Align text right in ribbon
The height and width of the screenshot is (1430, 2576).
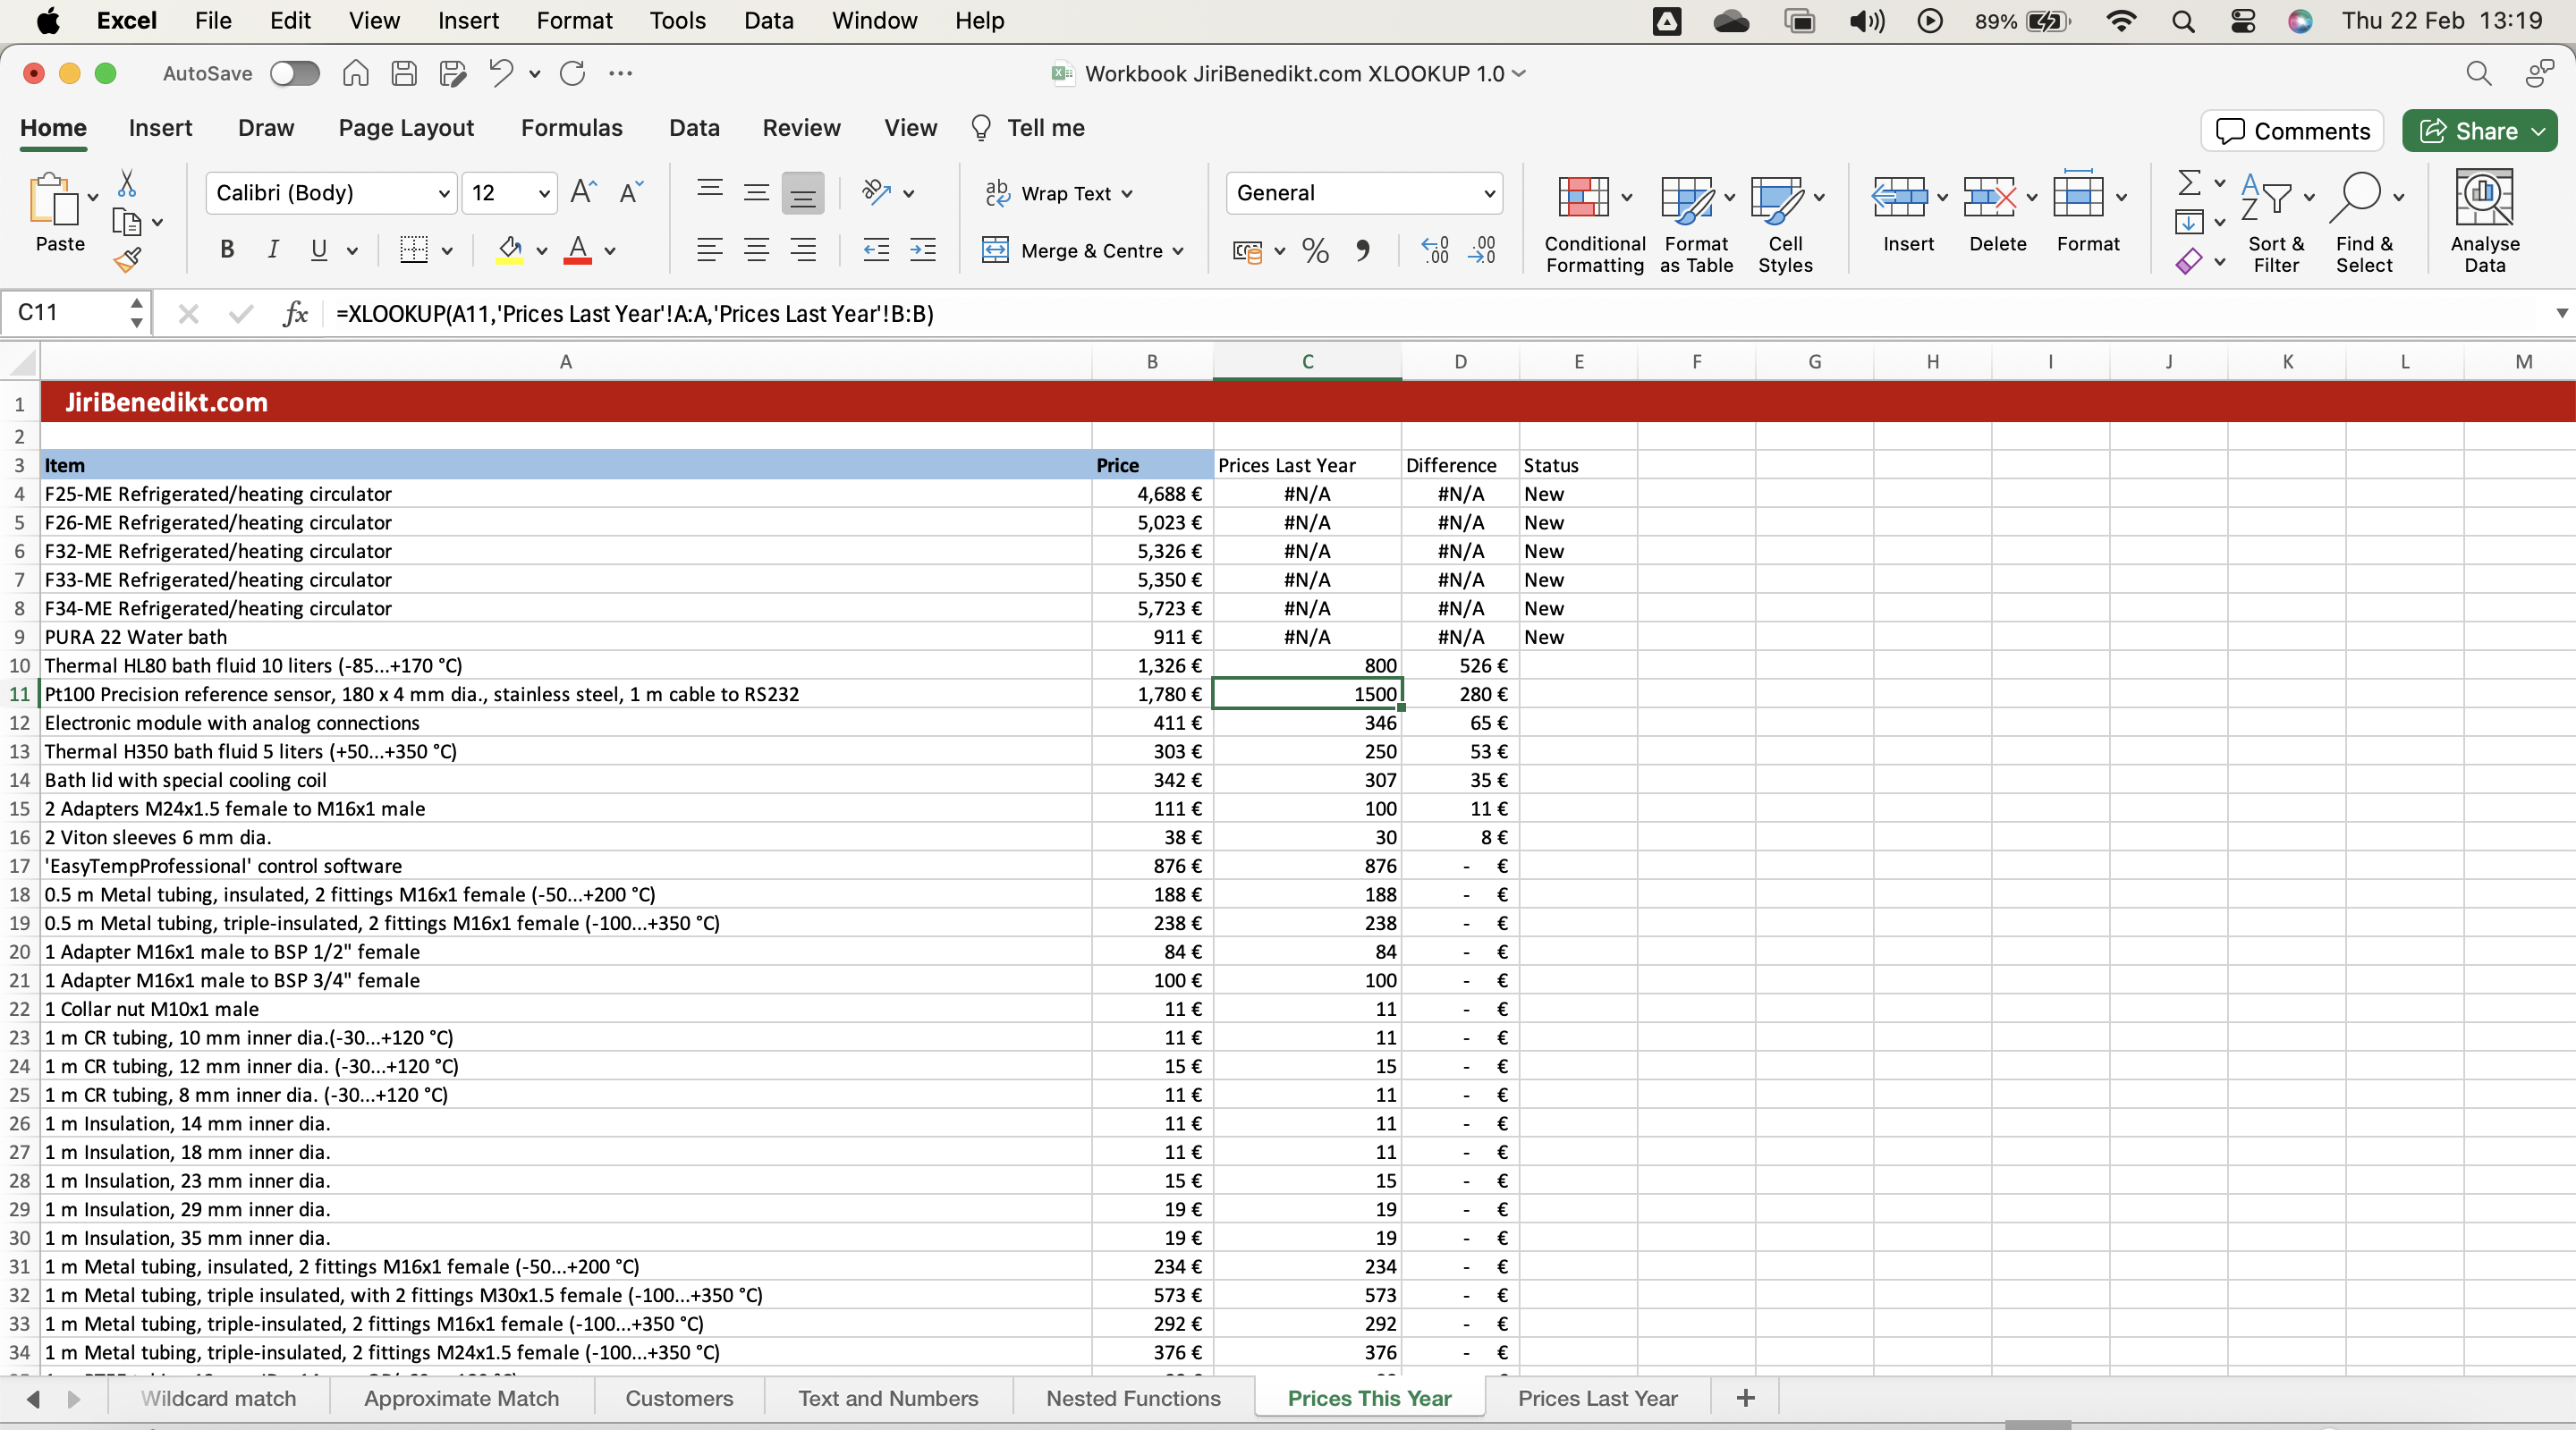803,250
